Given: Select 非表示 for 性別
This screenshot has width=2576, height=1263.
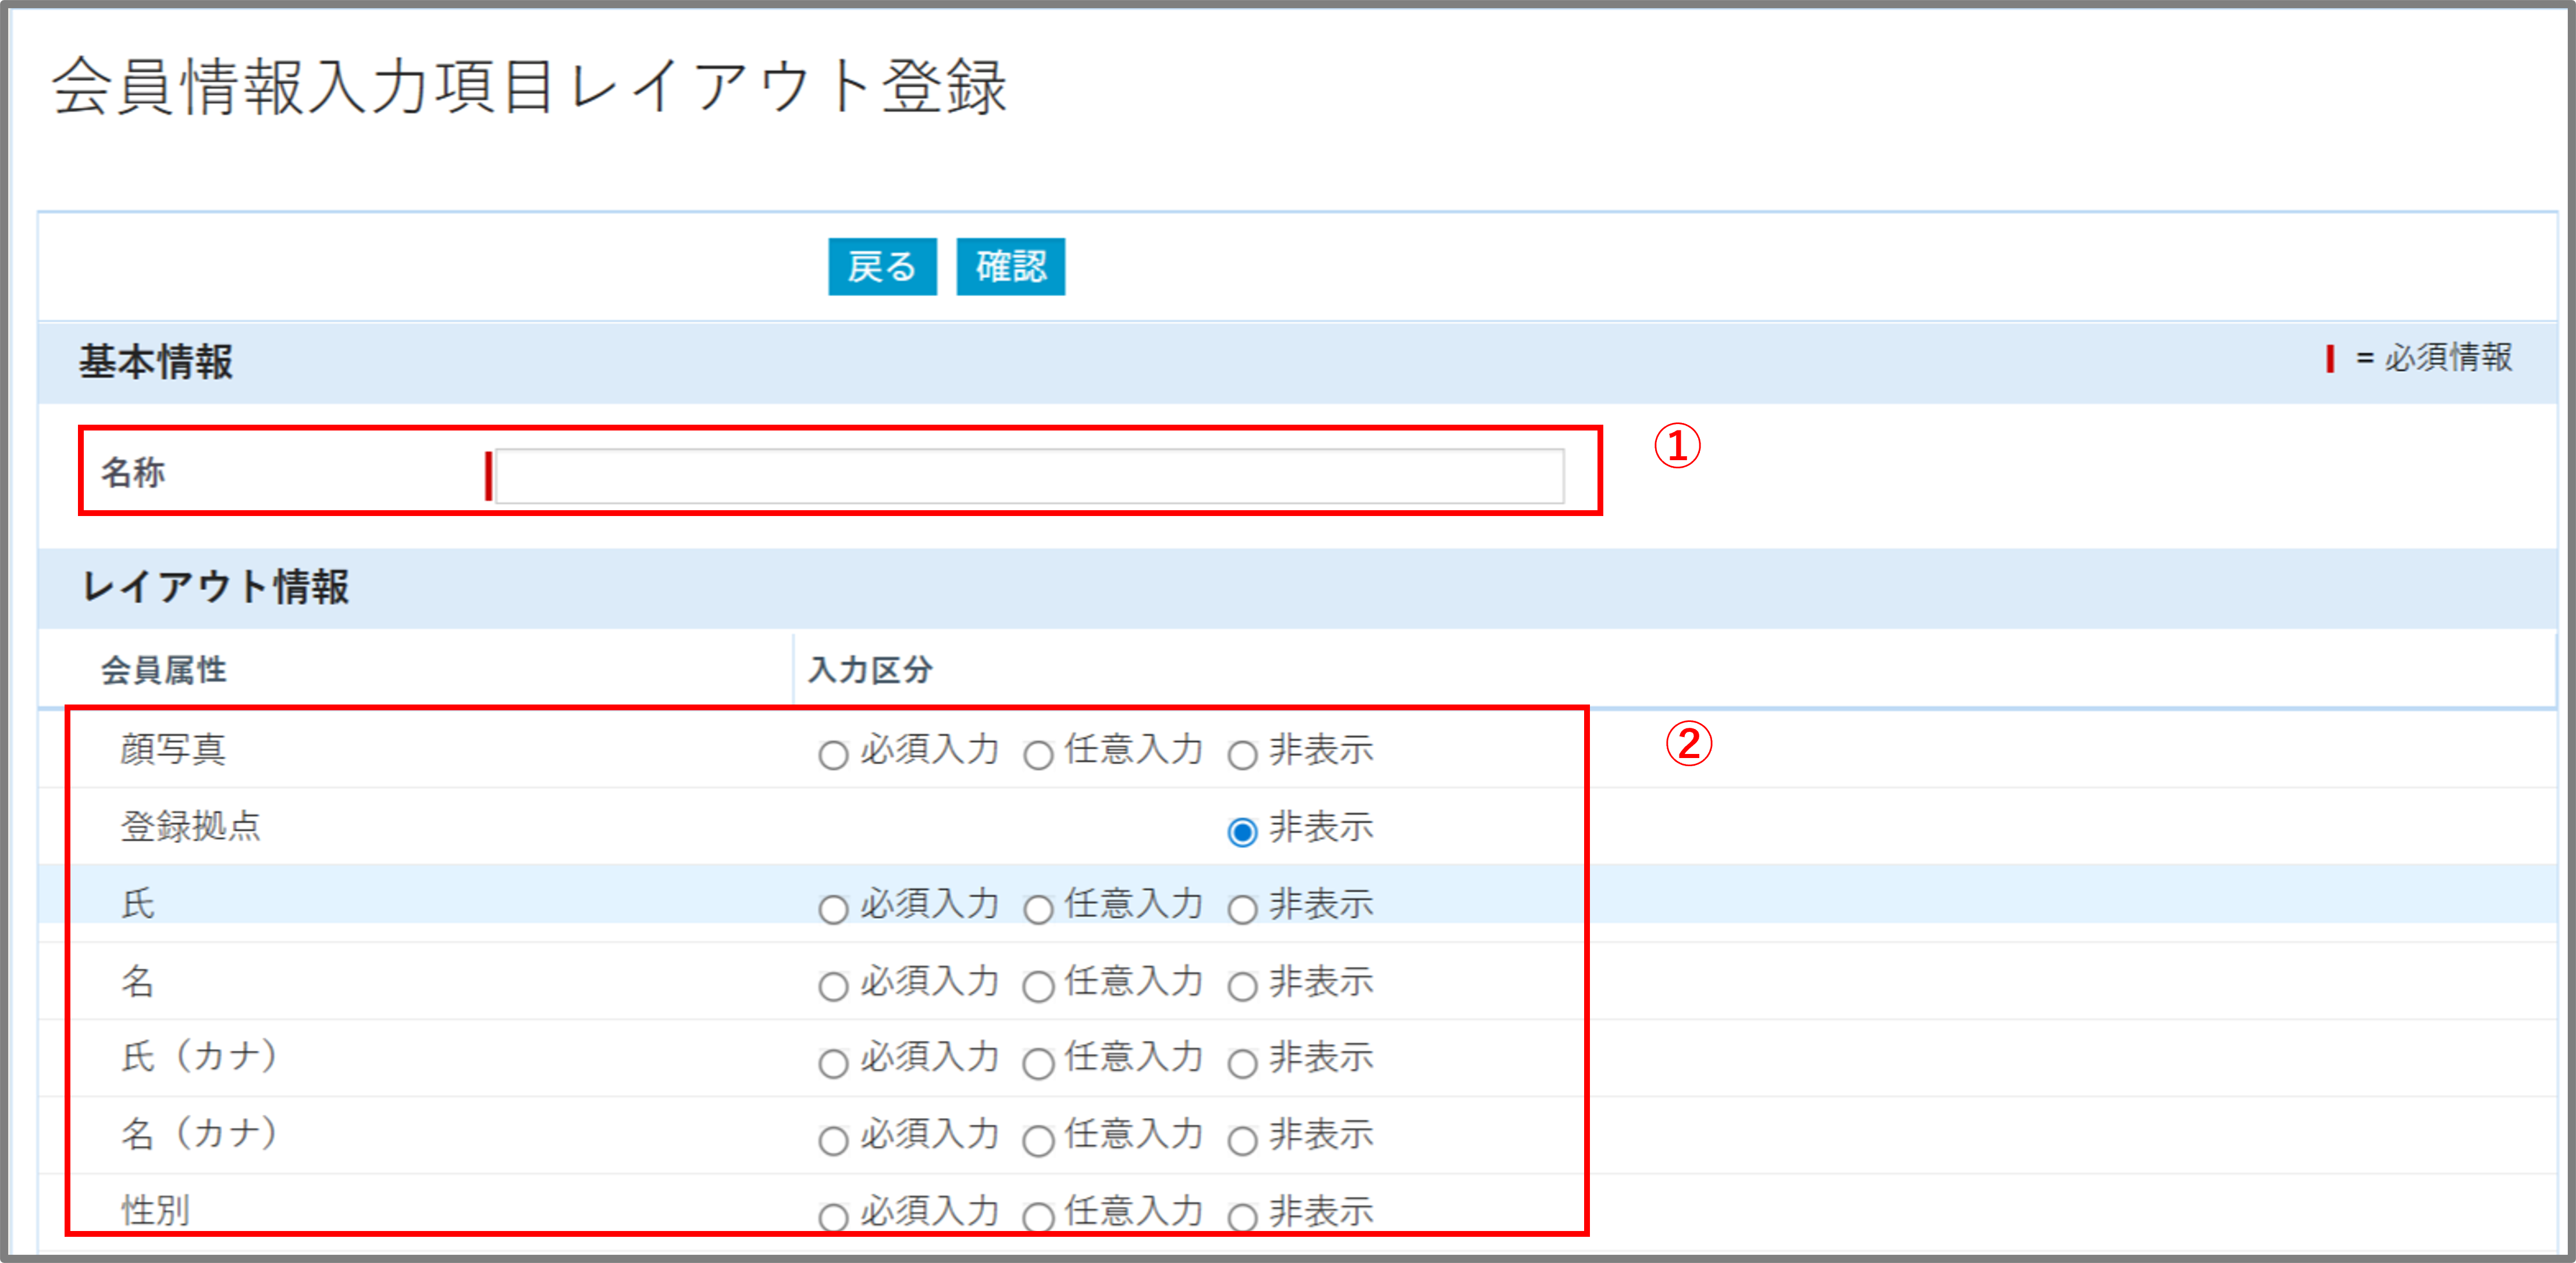Looking at the screenshot, I should coord(1242,1217).
